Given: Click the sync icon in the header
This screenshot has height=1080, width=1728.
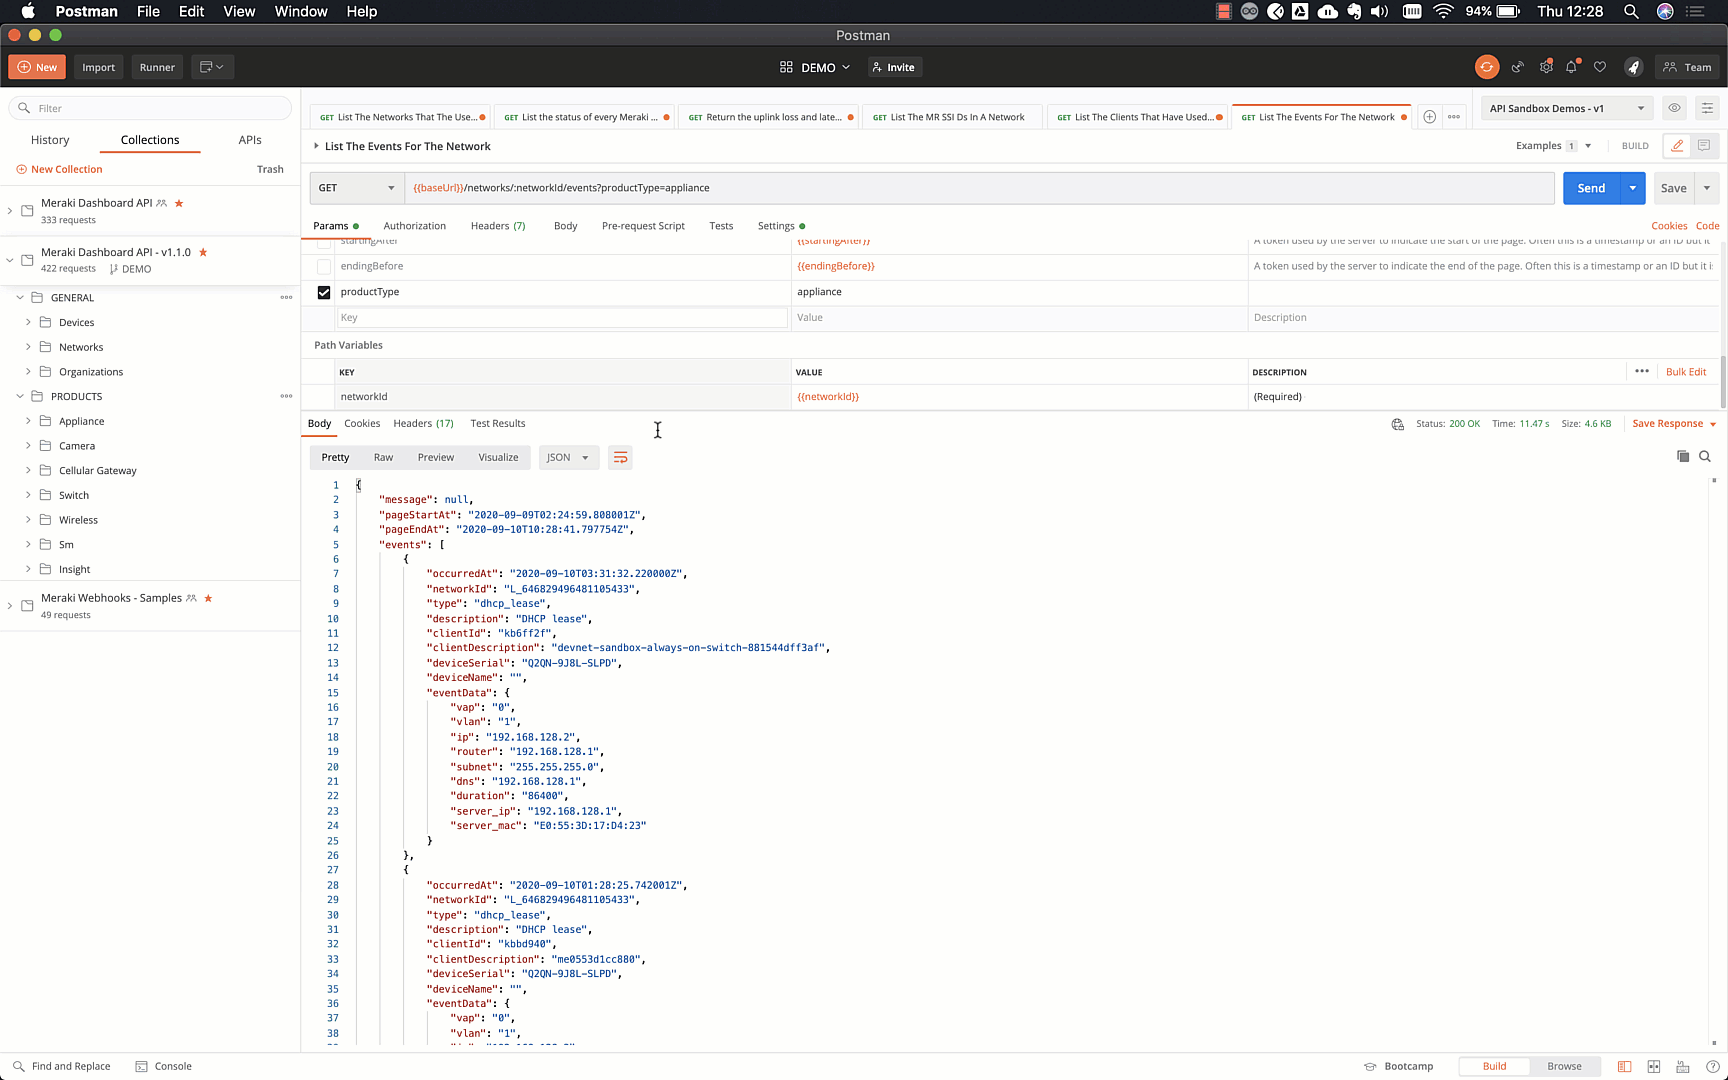Looking at the screenshot, I should [1487, 67].
